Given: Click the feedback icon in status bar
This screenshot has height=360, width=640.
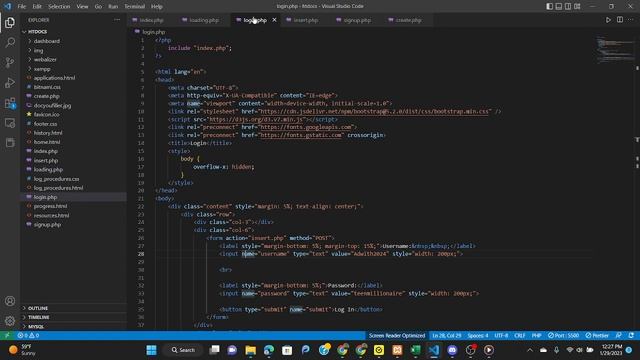Looking at the screenshot, I should [x=618, y=335].
